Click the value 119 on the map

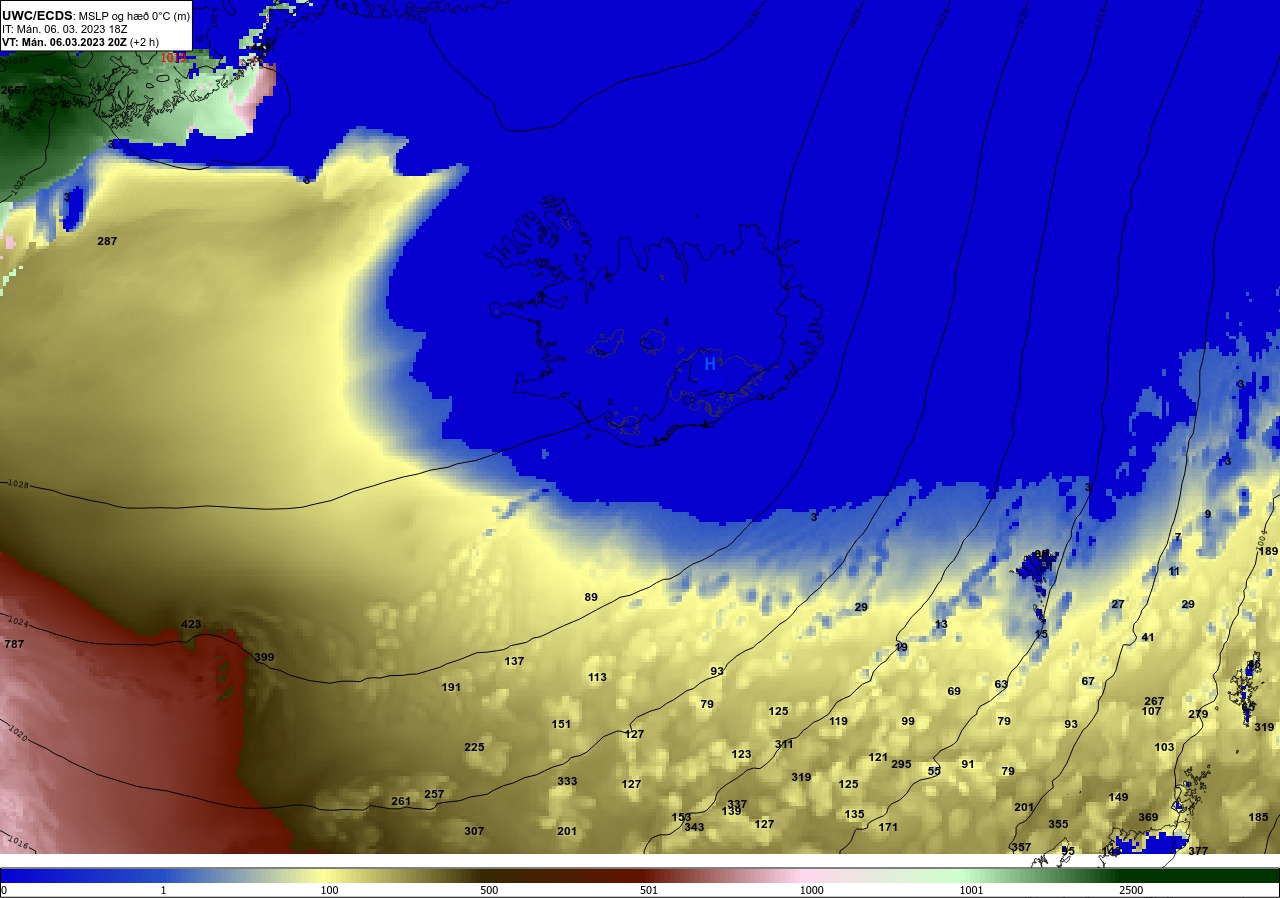838,721
